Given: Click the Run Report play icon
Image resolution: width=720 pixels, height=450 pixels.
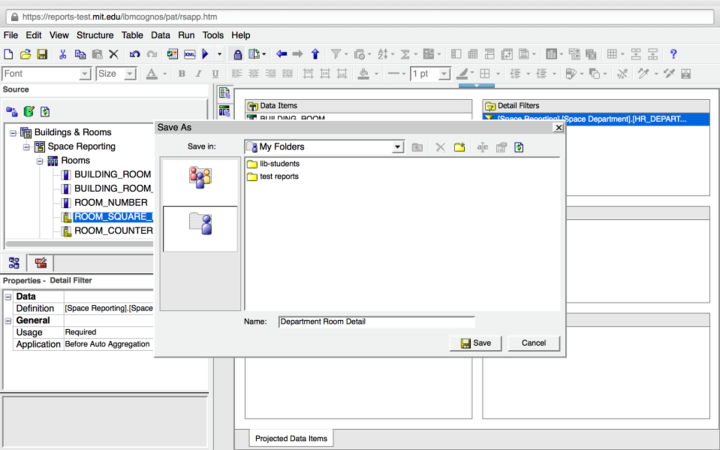Looking at the screenshot, I should tap(206, 54).
